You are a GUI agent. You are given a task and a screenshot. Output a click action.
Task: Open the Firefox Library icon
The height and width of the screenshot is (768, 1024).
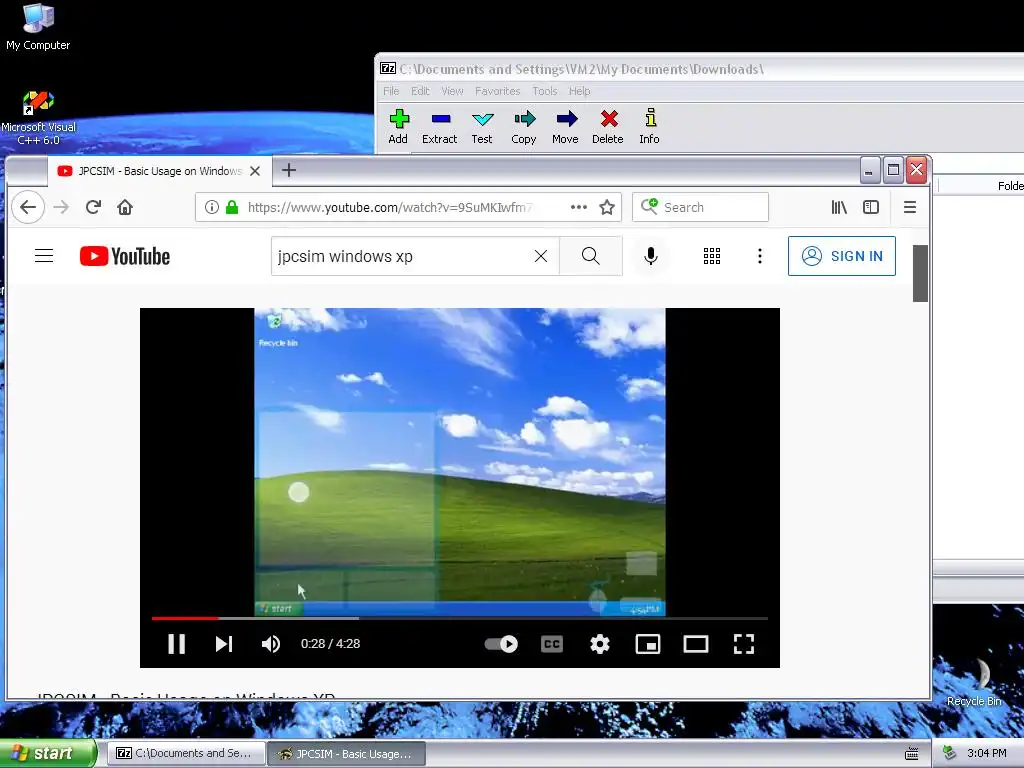click(839, 207)
